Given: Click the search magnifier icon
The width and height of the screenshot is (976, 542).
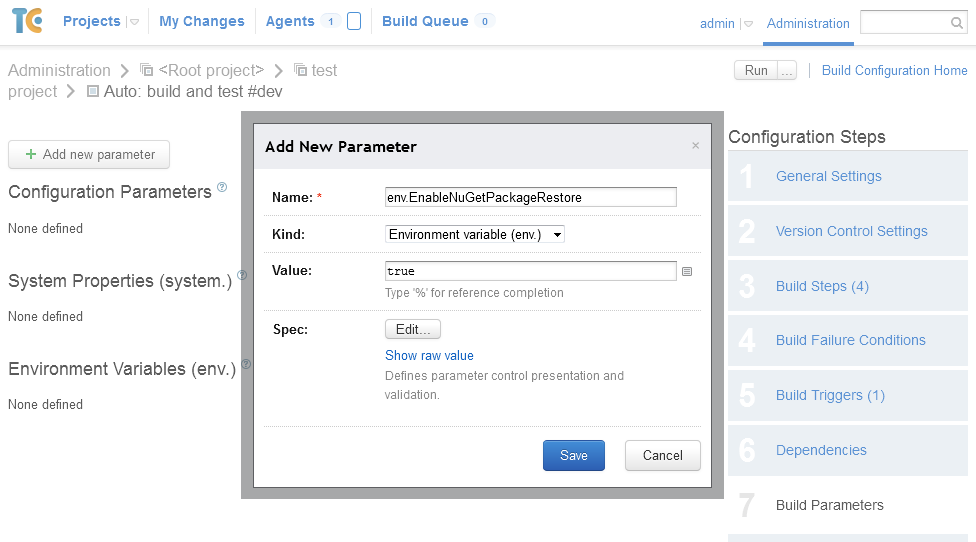Looking at the screenshot, I should tap(957, 23).
